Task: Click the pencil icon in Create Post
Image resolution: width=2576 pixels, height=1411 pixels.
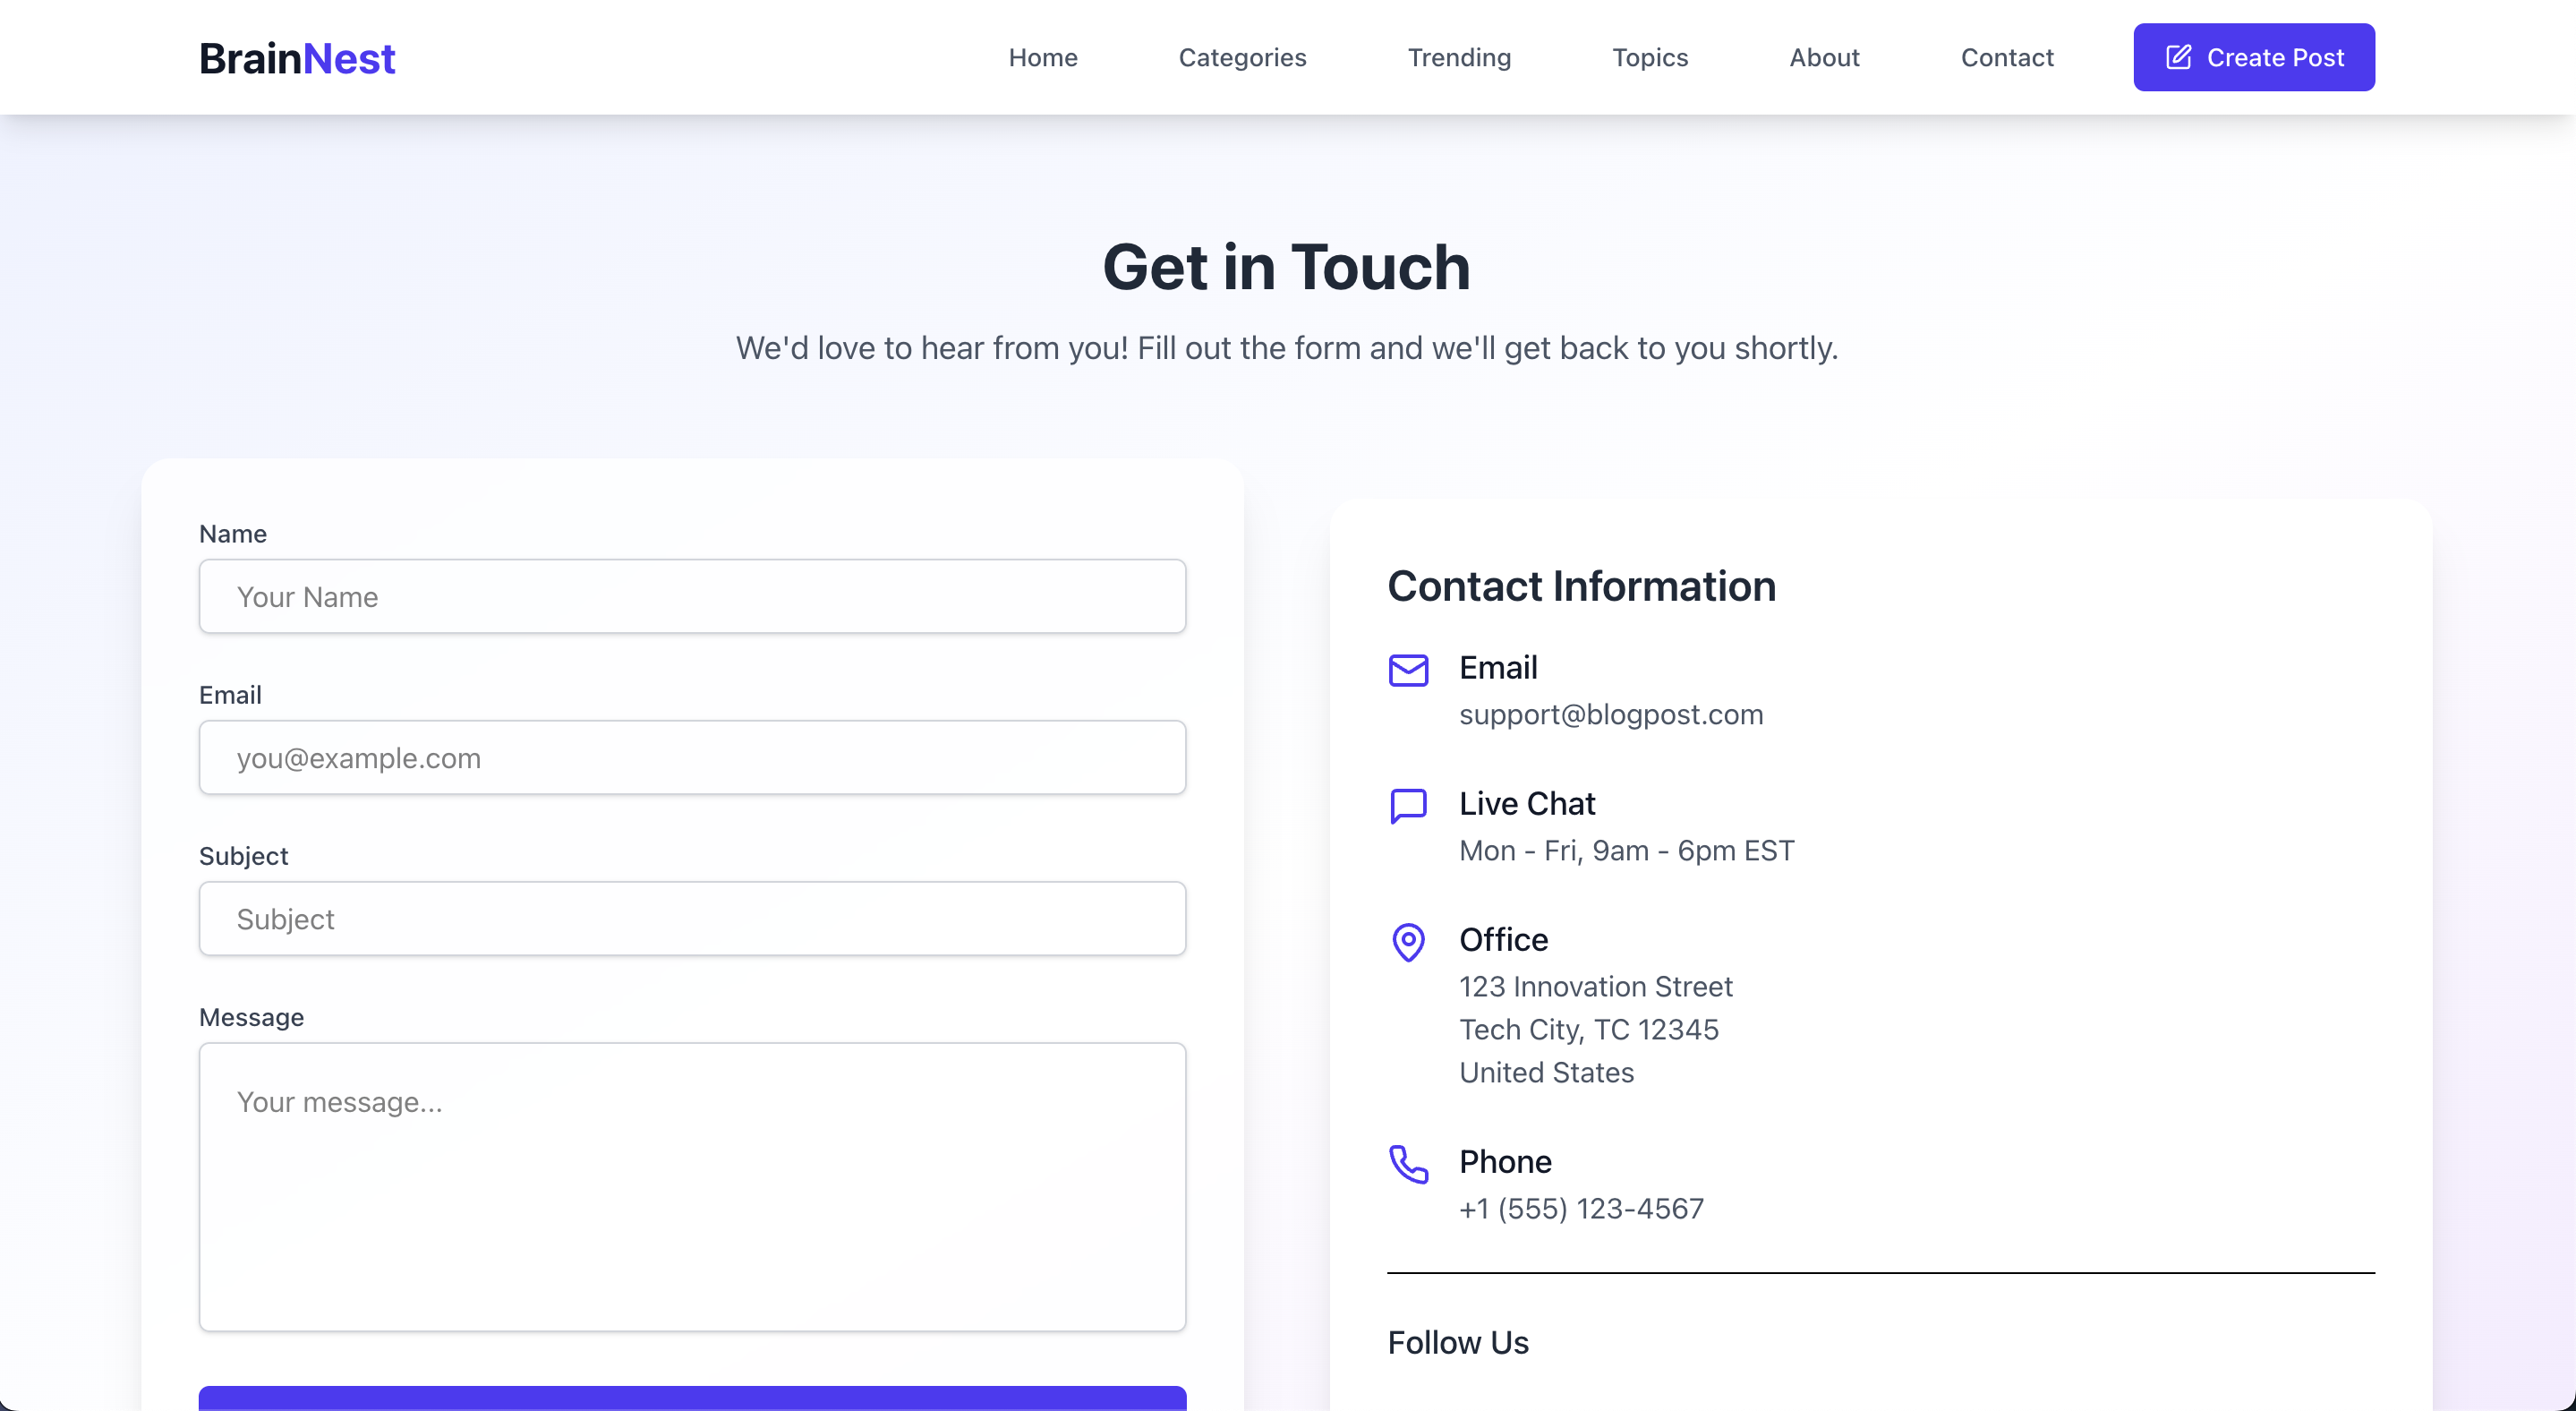Action: tap(2178, 57)
